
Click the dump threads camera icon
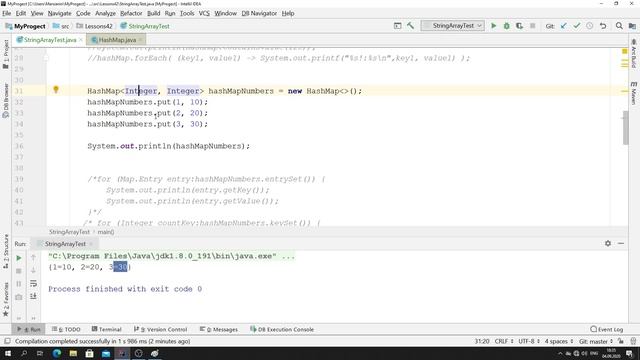click(x=19, y=297)
